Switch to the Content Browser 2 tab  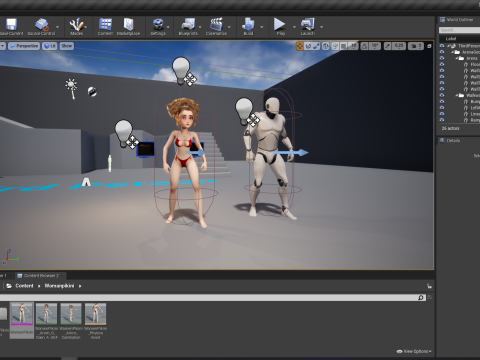(x=41, y=276)
